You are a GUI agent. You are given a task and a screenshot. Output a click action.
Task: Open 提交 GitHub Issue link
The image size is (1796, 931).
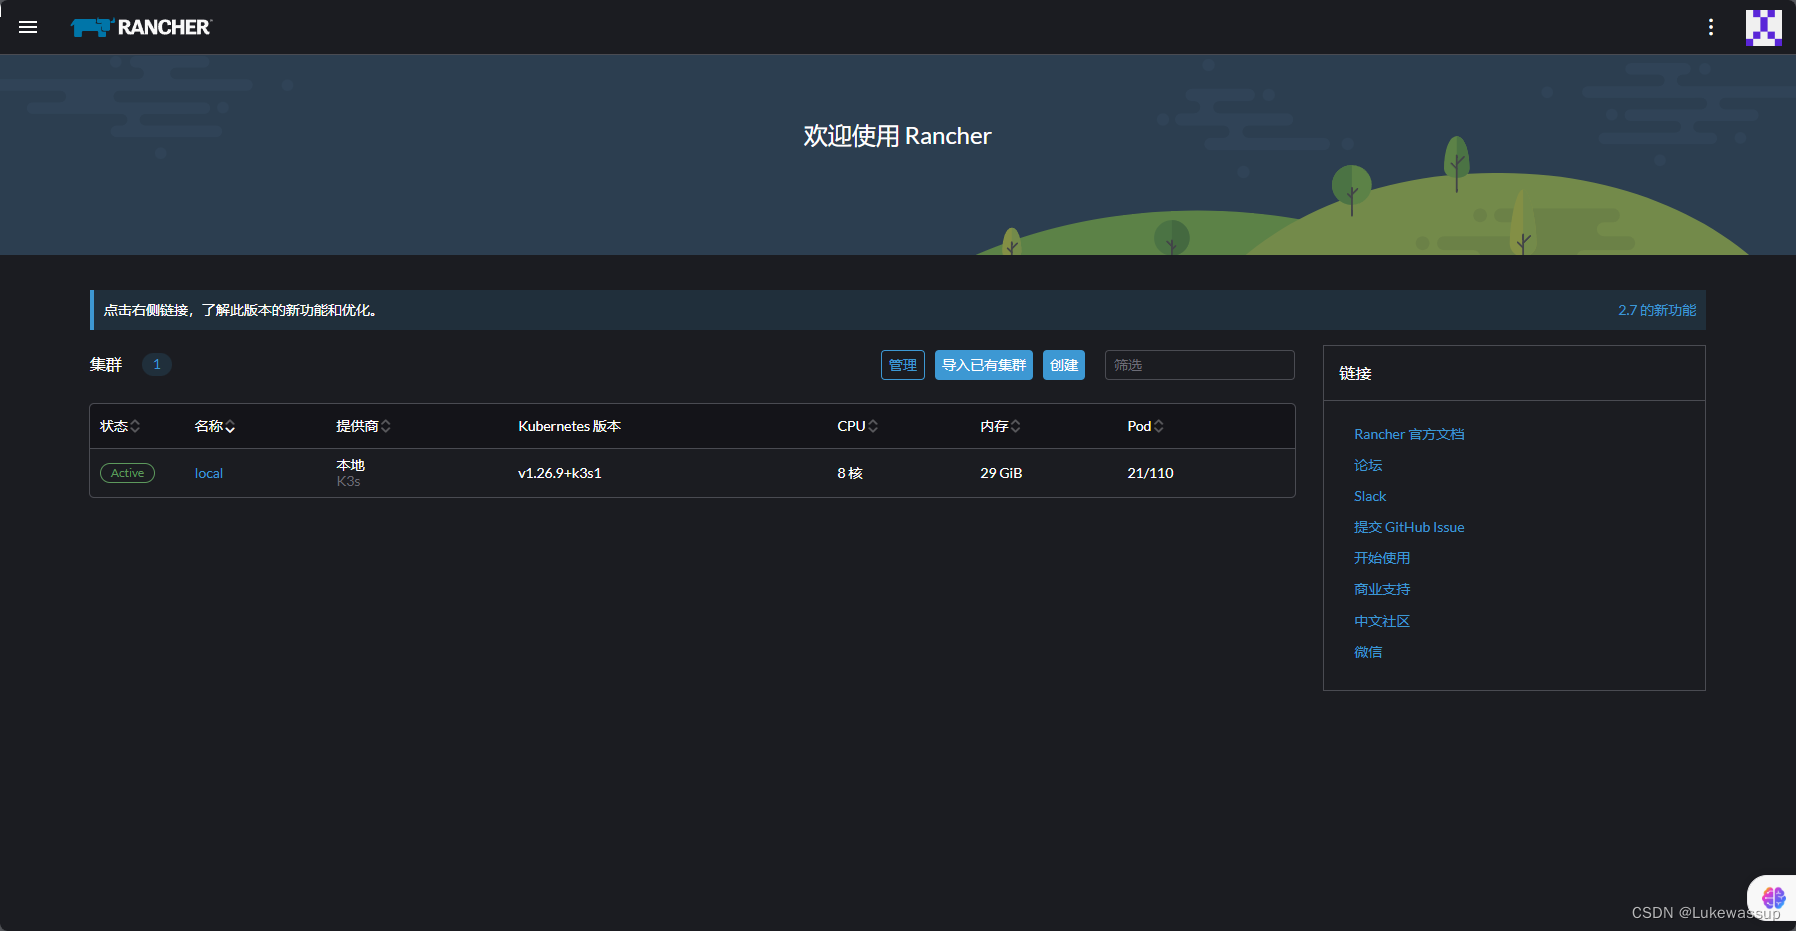(1409, 527)
